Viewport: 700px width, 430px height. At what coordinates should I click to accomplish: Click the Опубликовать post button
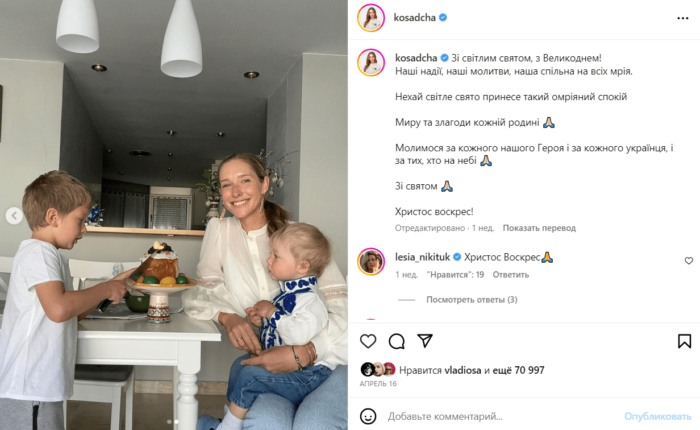click(x=657, y=416)
